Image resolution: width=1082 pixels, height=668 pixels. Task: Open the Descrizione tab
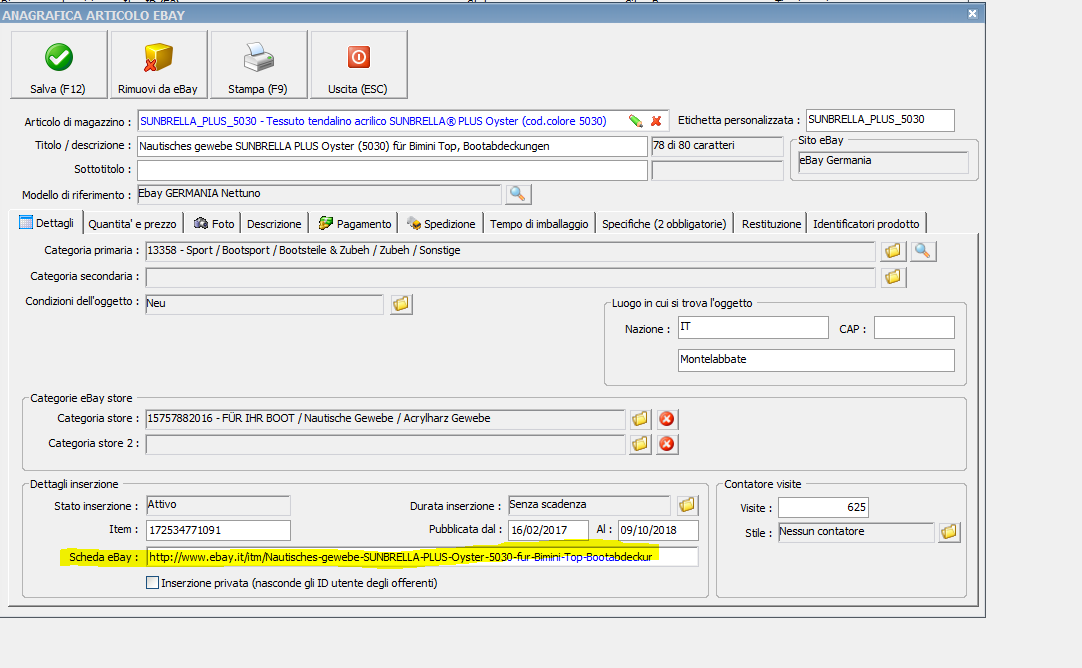[x=274, y=224]
